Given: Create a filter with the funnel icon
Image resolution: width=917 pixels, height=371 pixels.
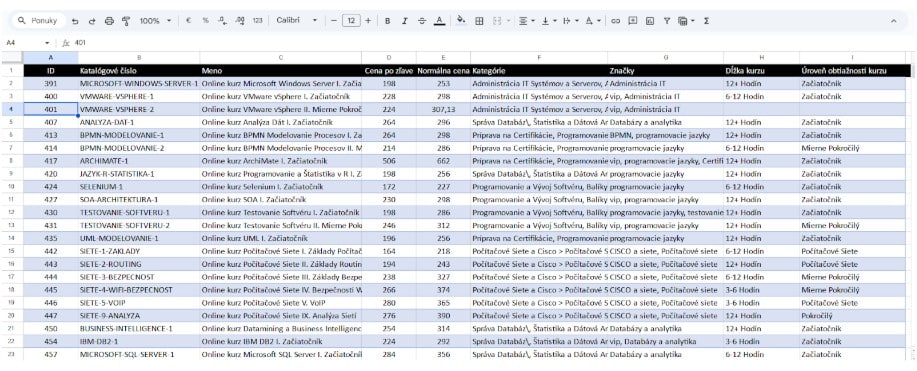Looking at the screenshot, I should click(666, 20).
